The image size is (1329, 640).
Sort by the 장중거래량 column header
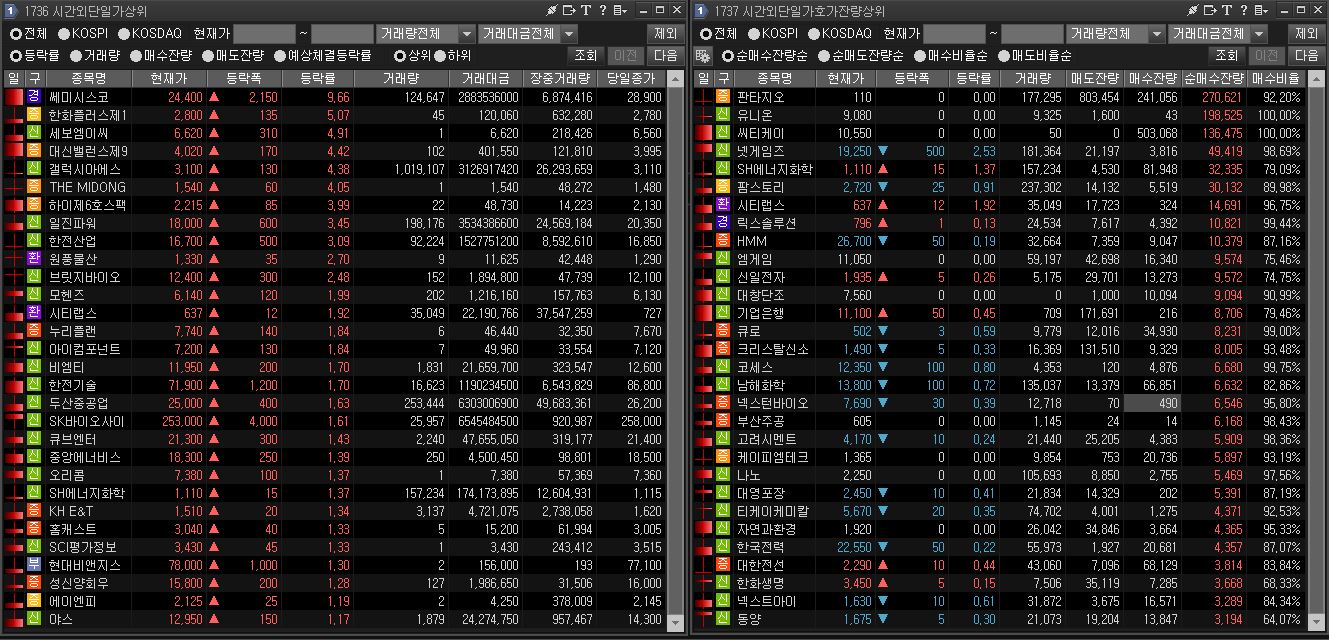[x=560, y=78]
